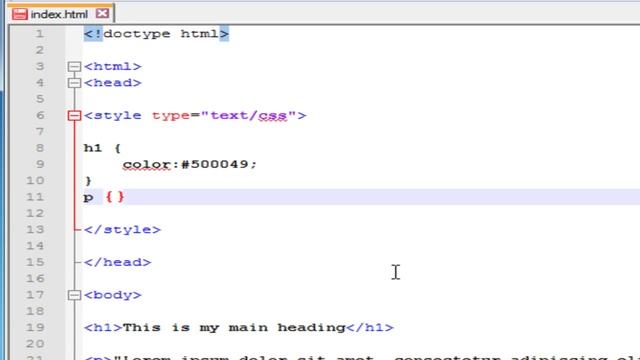Click the save-state icon on index.html tab

[20, 14]
